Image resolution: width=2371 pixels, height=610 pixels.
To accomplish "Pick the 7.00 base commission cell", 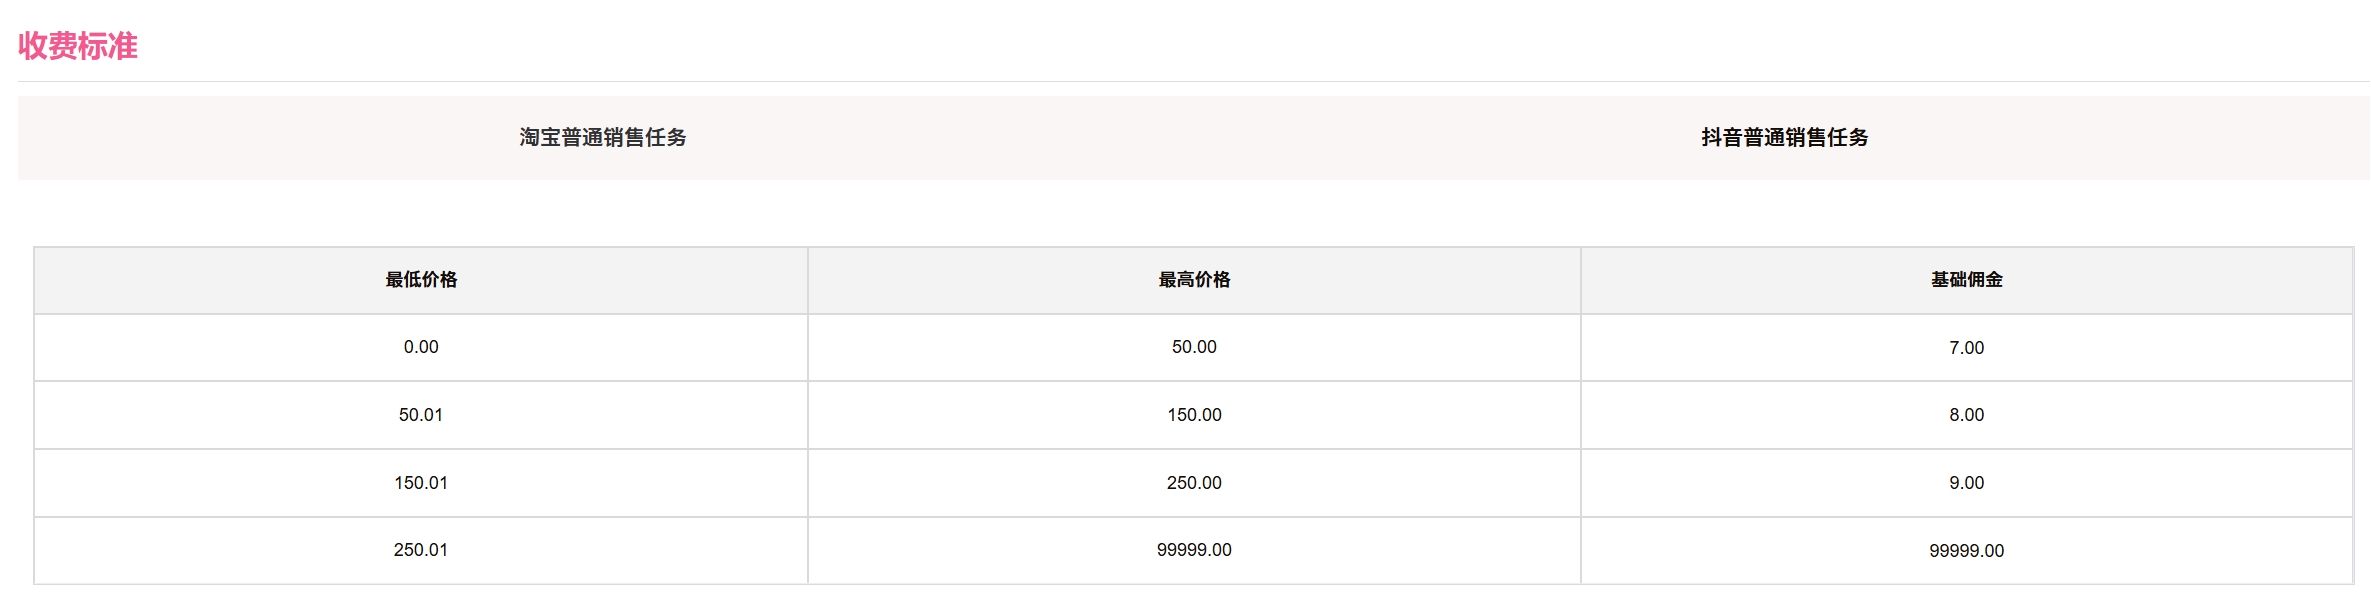I will (x=1966, y=348).
